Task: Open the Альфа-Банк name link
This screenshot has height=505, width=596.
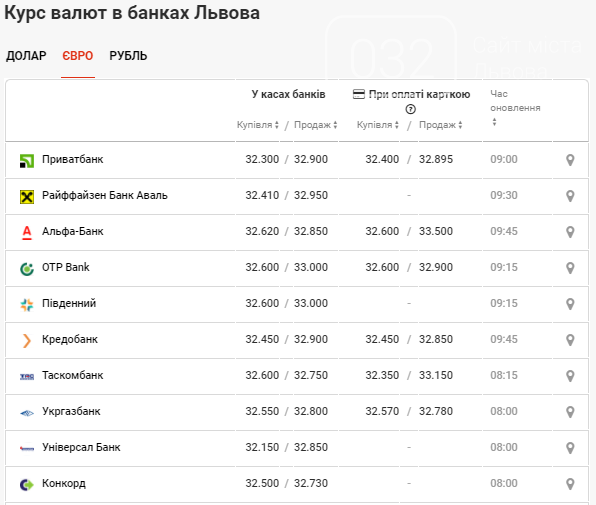Action: click(72, 231)
